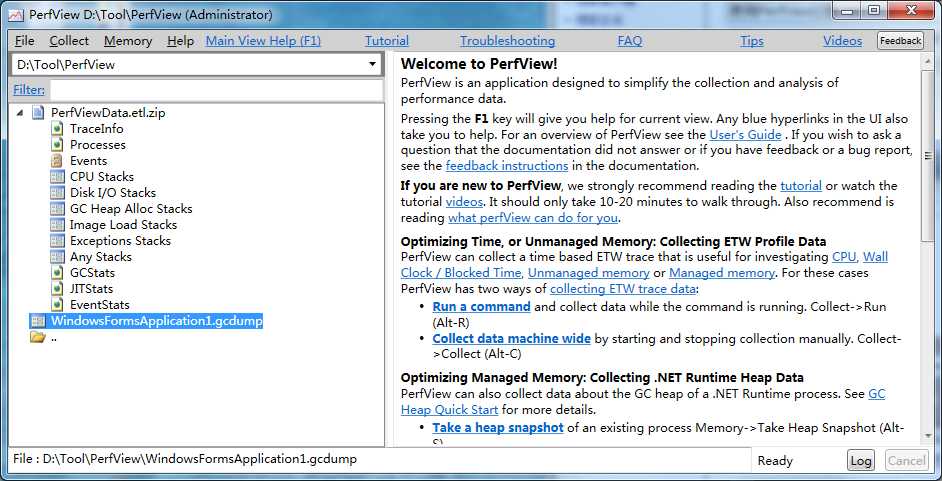Click the CPU Stacks table icon
Screen dimensions: 942x481
coord(57,177)
